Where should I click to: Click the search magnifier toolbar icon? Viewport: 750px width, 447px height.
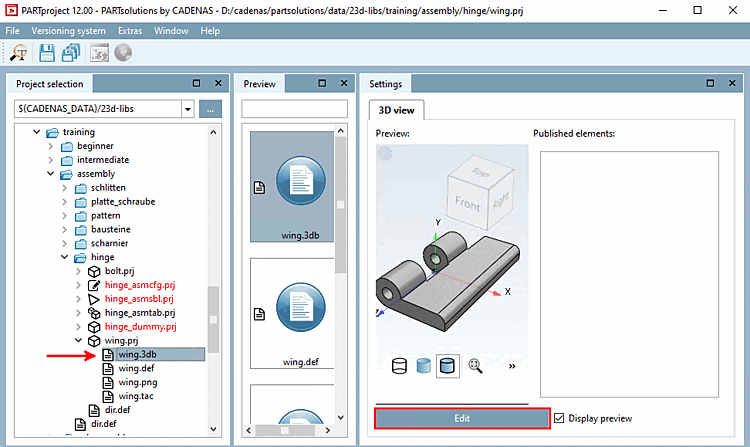point(19,53)
